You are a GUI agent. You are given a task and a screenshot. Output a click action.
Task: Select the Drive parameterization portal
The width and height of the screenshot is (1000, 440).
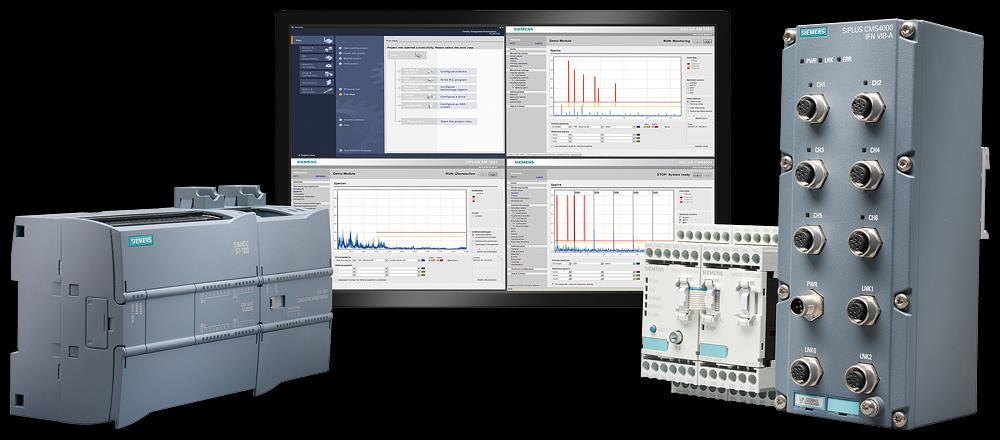(x=317, y=74)
